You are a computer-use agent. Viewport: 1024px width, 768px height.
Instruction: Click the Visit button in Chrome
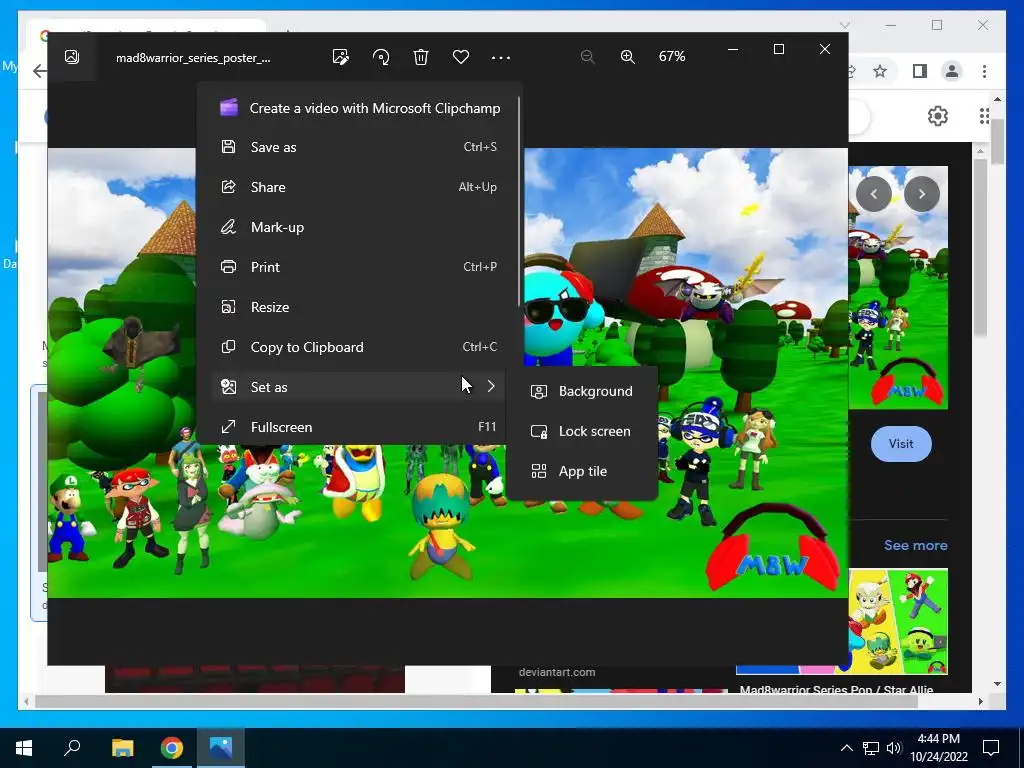pyautogui.click(x=901, y=443)
